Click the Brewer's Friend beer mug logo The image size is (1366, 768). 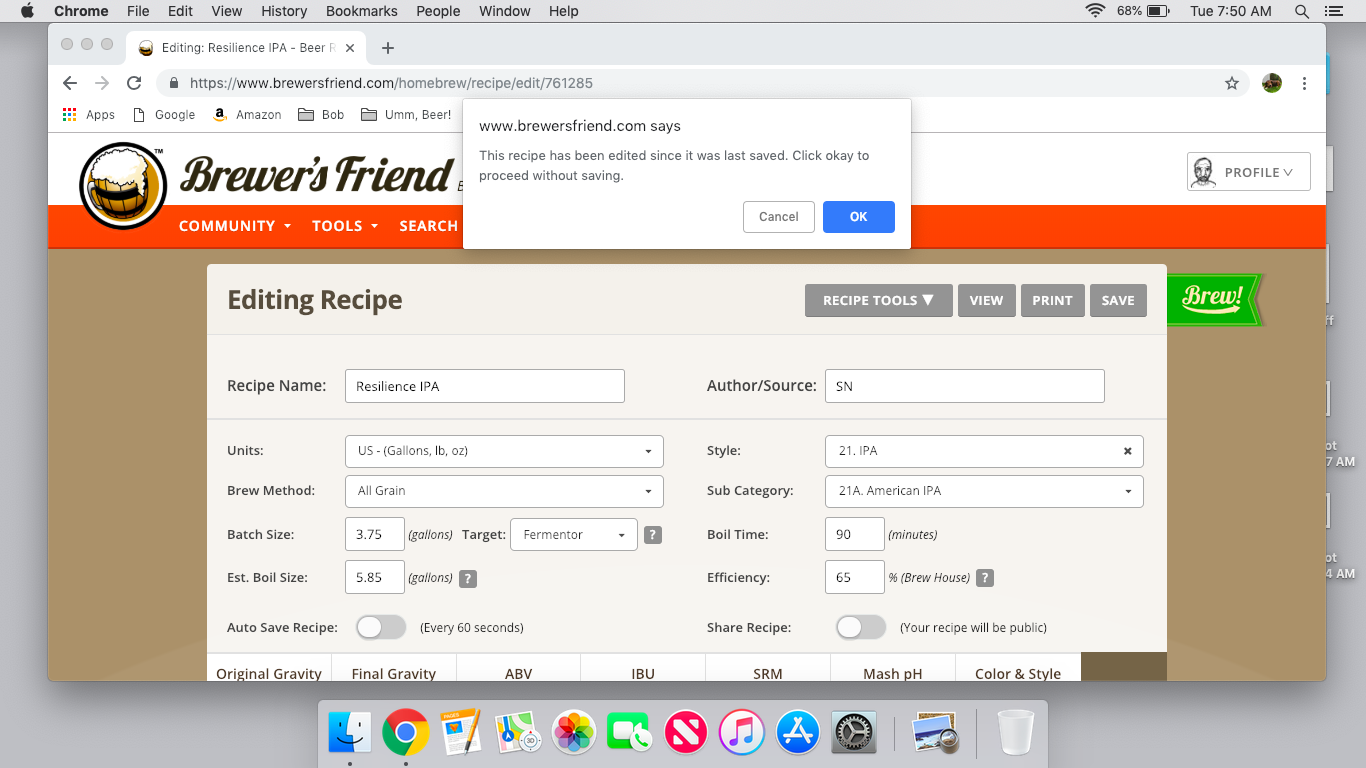point(122,186)
